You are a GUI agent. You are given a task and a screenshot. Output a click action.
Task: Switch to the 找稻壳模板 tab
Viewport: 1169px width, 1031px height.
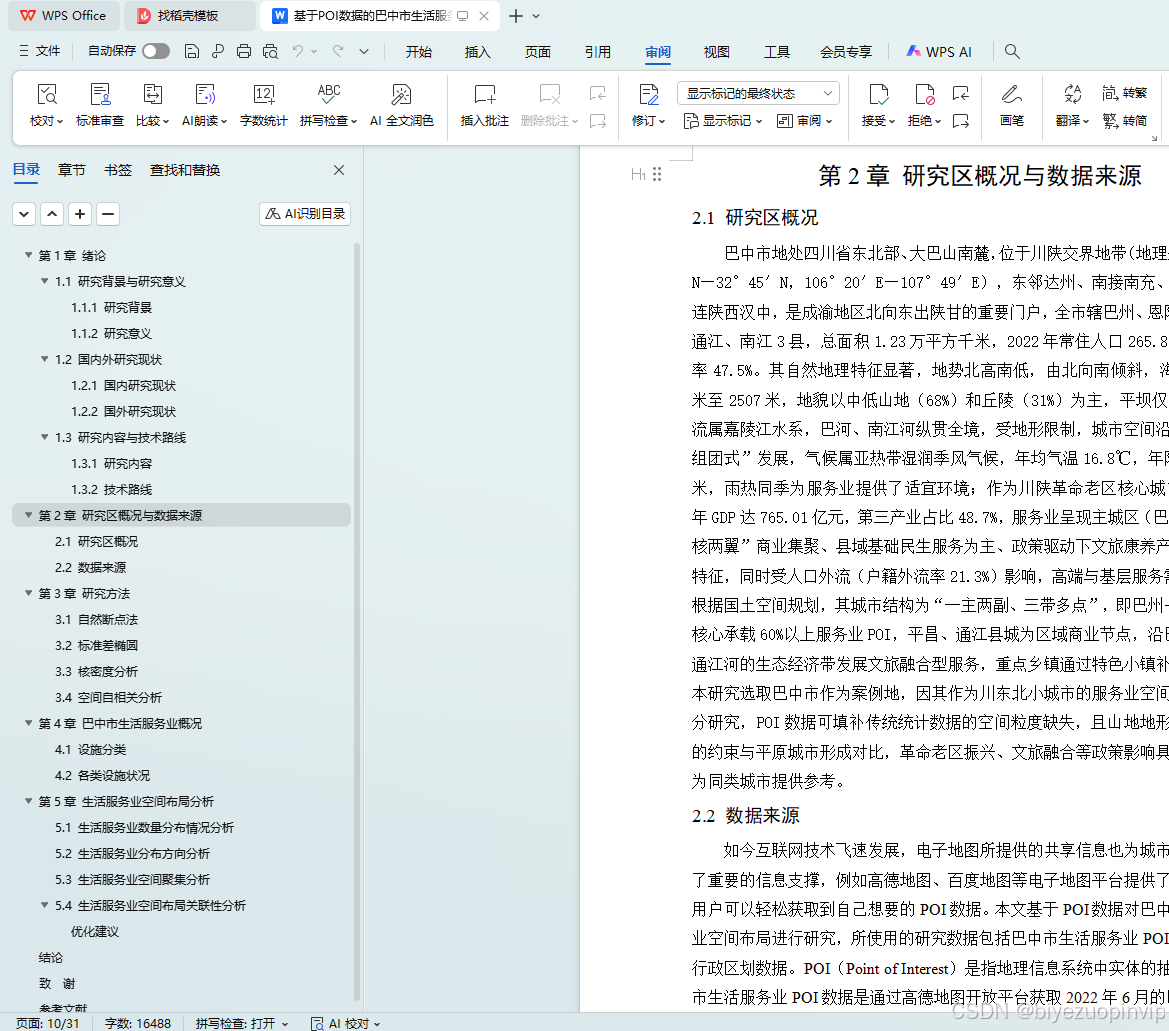[x=189, y=16]
